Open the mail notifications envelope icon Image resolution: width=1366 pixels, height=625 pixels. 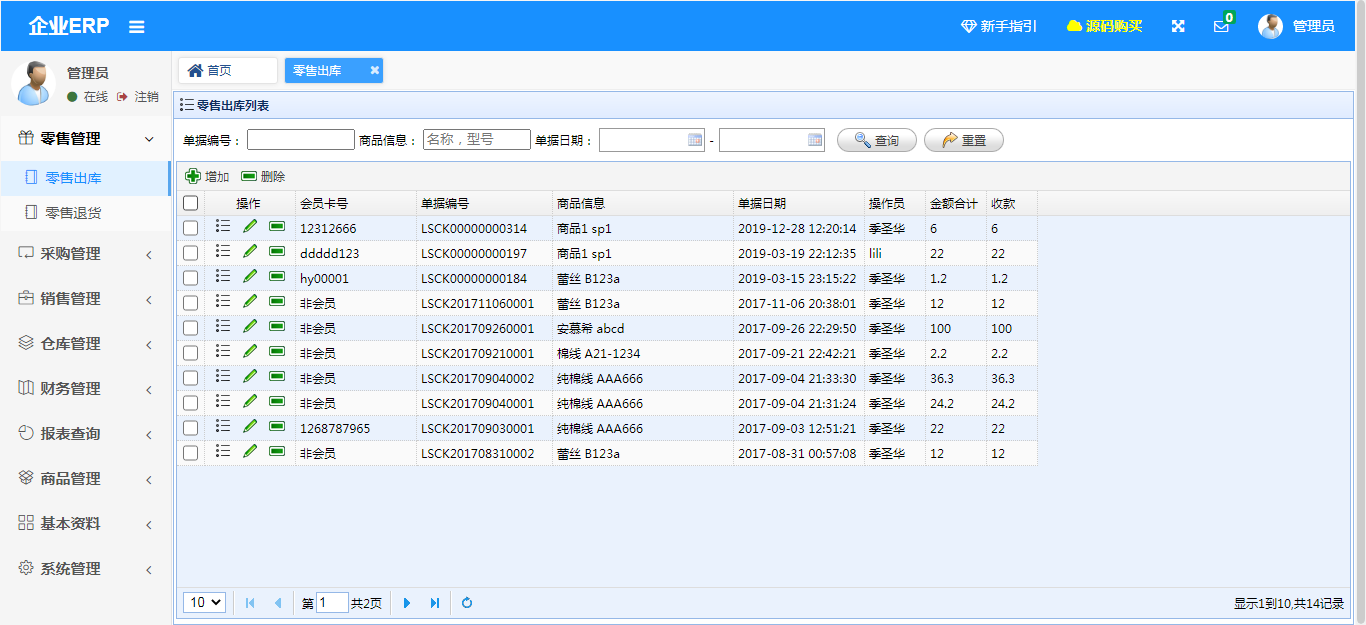(x=1221, y=27)
